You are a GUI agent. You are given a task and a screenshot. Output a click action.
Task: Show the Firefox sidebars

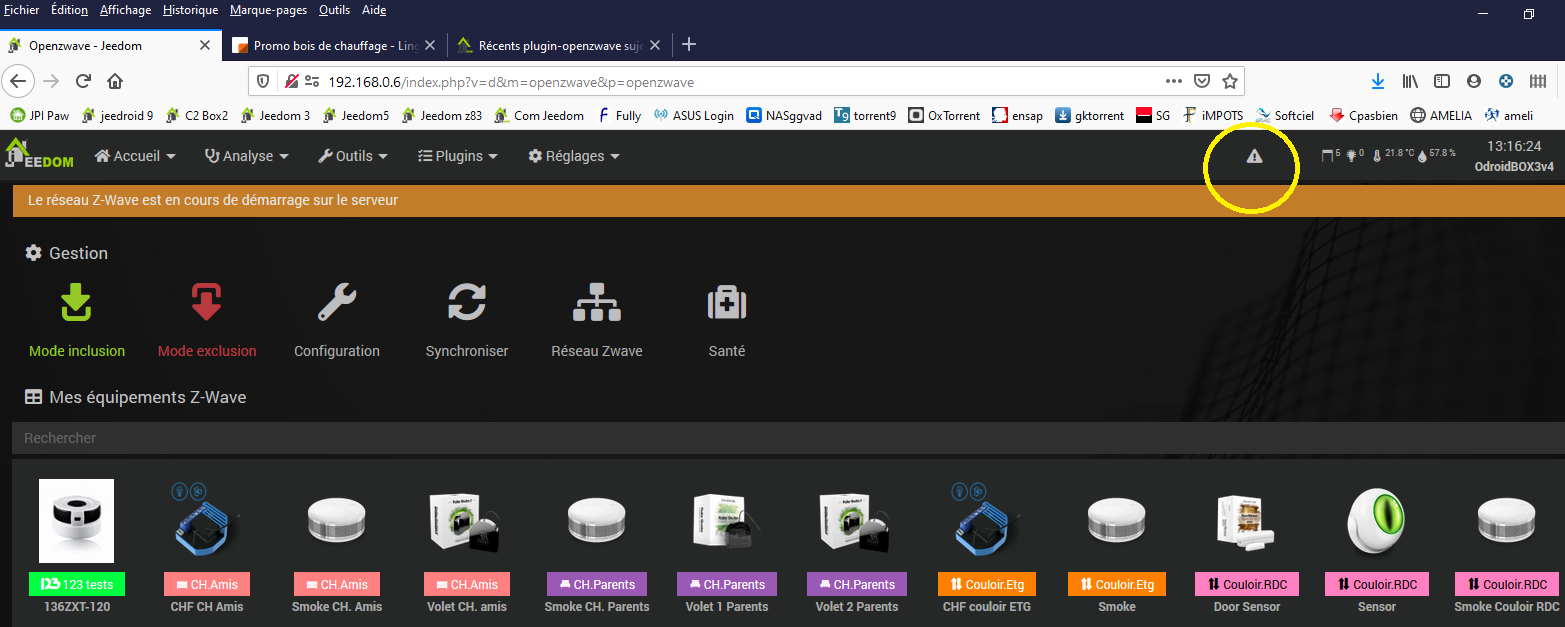(x=1441, y=81)
